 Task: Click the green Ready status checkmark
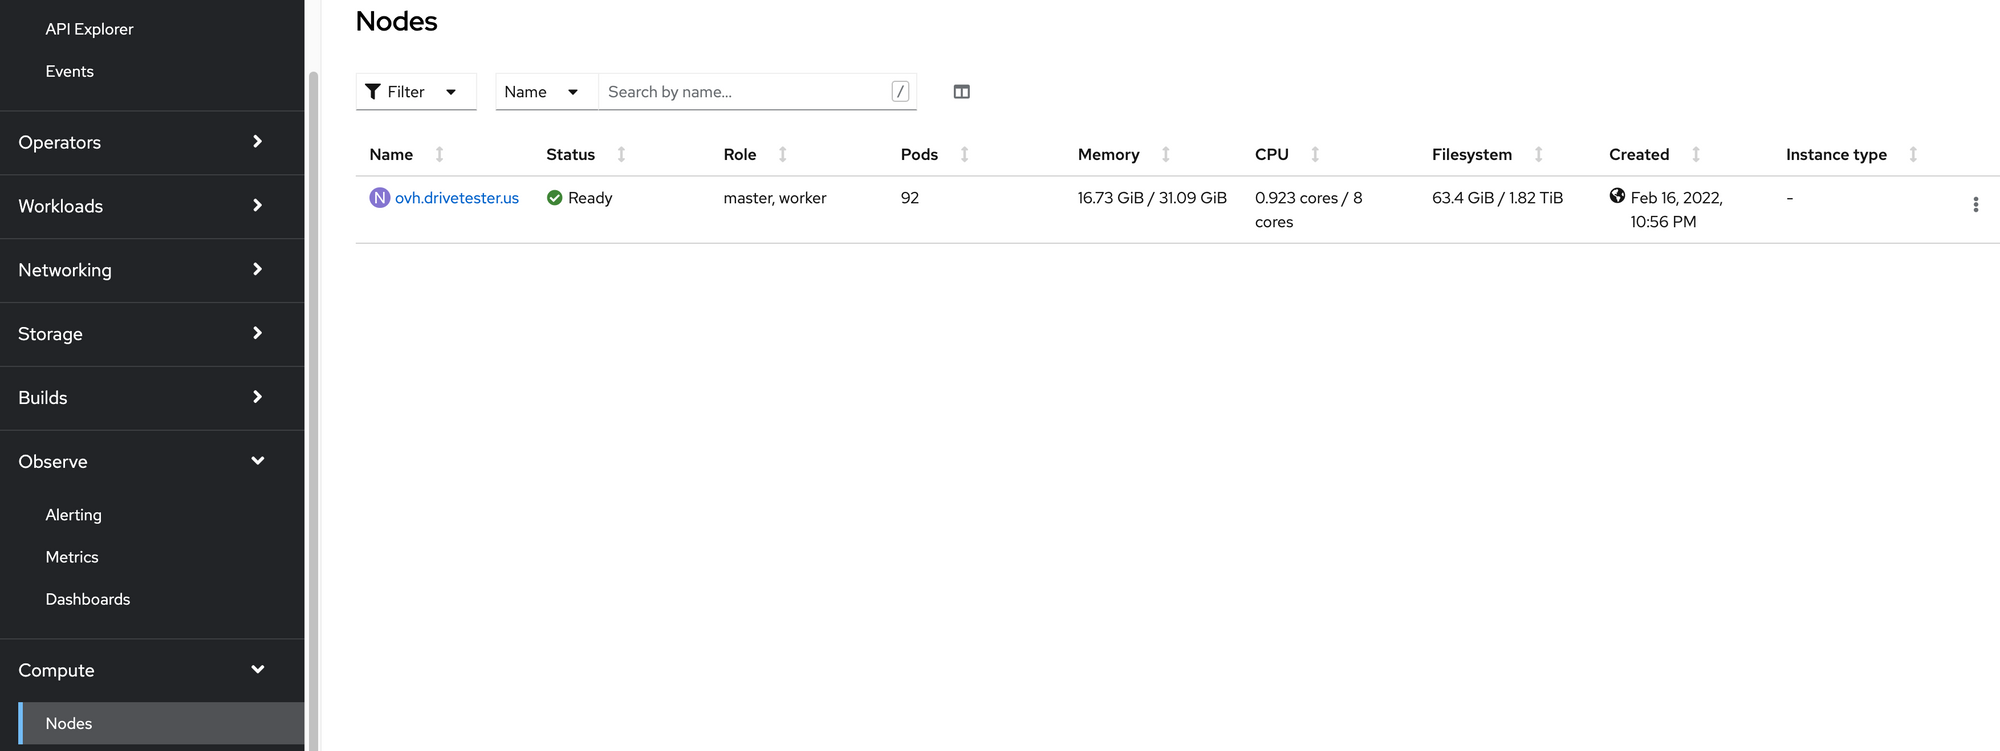click(x=555, y=198)
